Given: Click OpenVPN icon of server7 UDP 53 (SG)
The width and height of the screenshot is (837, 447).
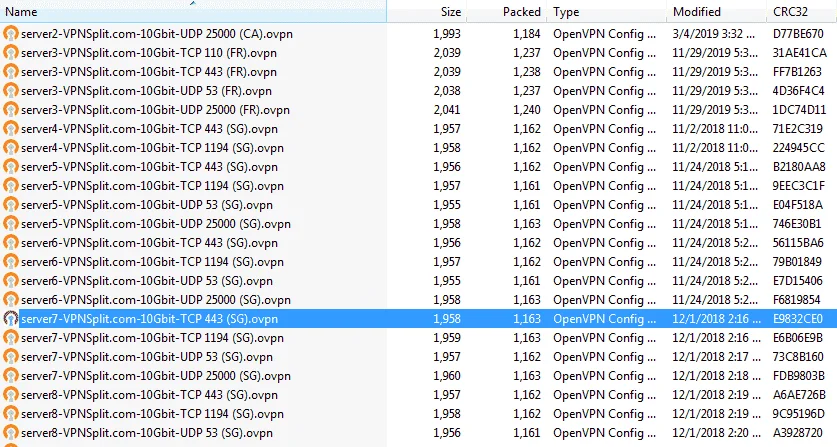Looking at the screenshot, I should (x=11, y=357).
